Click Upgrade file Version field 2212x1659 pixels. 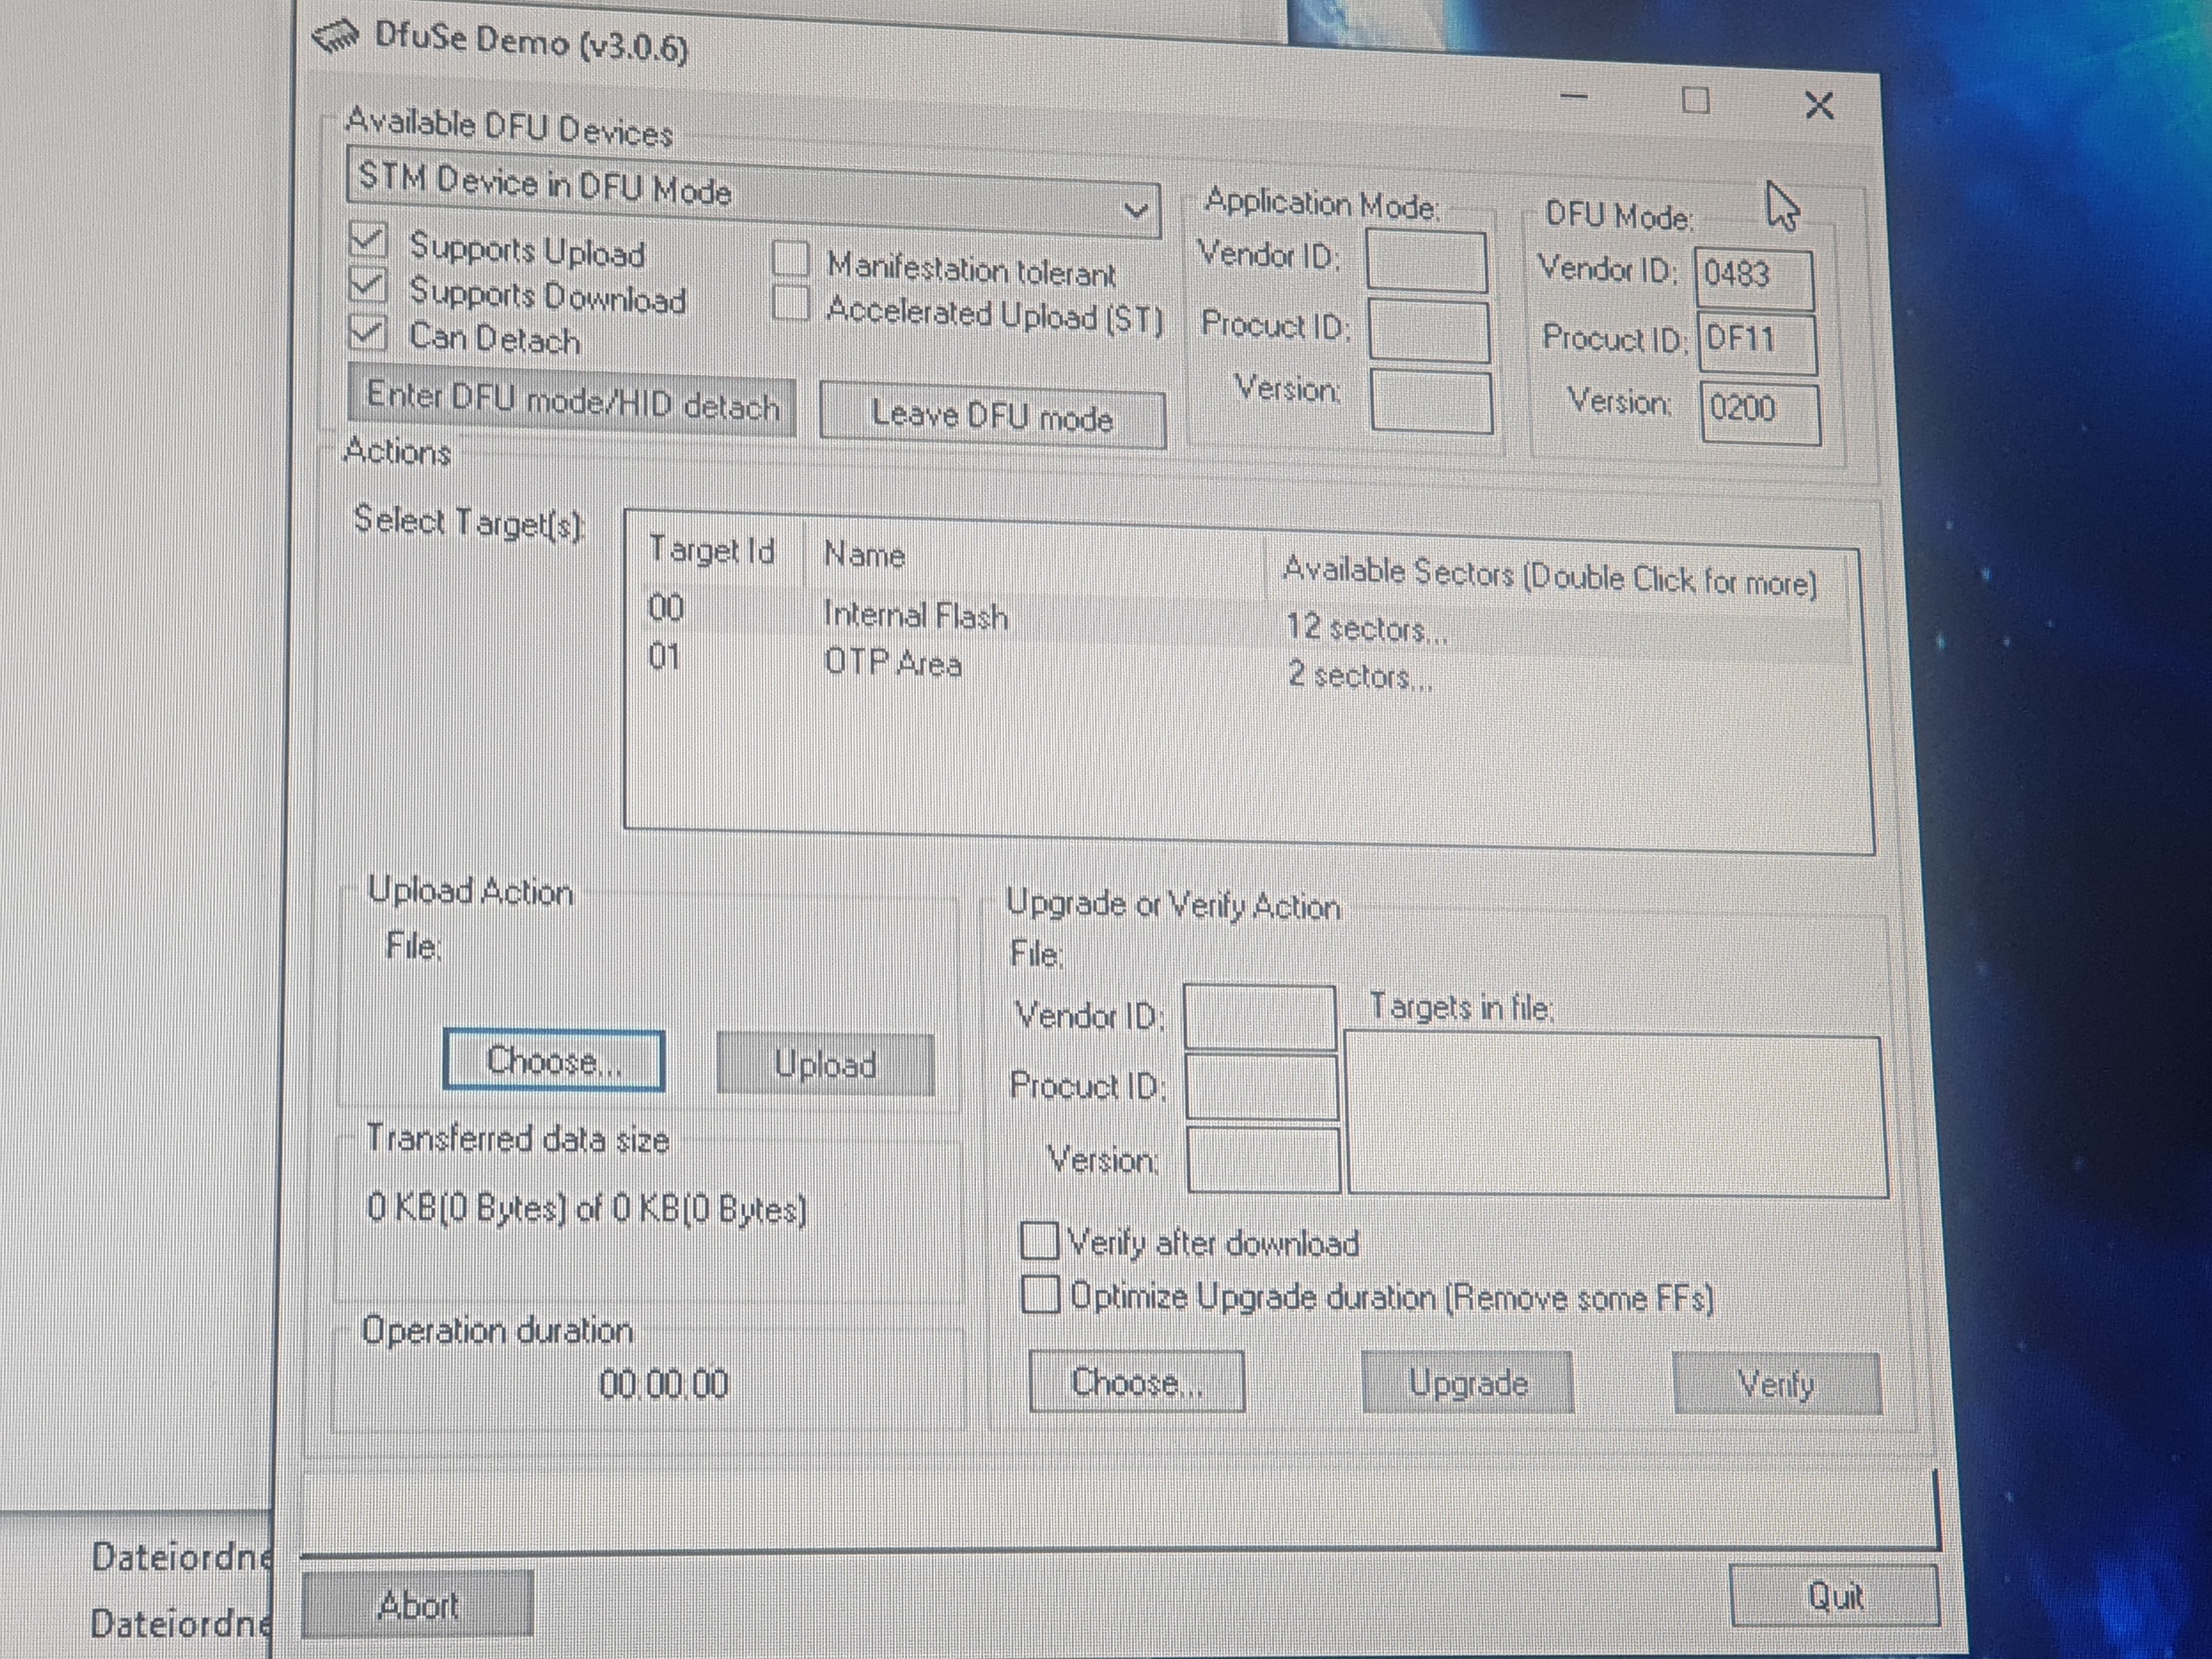(x=1263, y=1160)
